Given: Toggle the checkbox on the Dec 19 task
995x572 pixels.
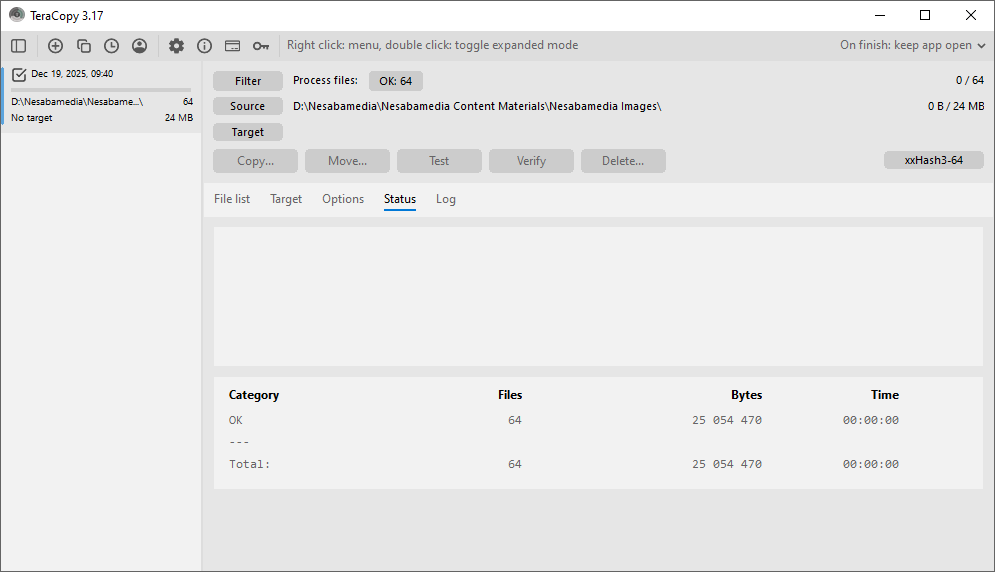Looking at the screenshot, I should pyautogui.click(x=19, y=74).
